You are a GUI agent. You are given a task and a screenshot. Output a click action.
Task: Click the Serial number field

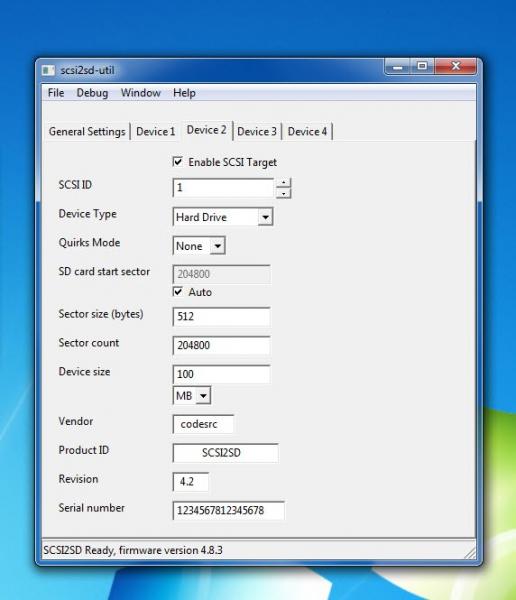(229, 510)
